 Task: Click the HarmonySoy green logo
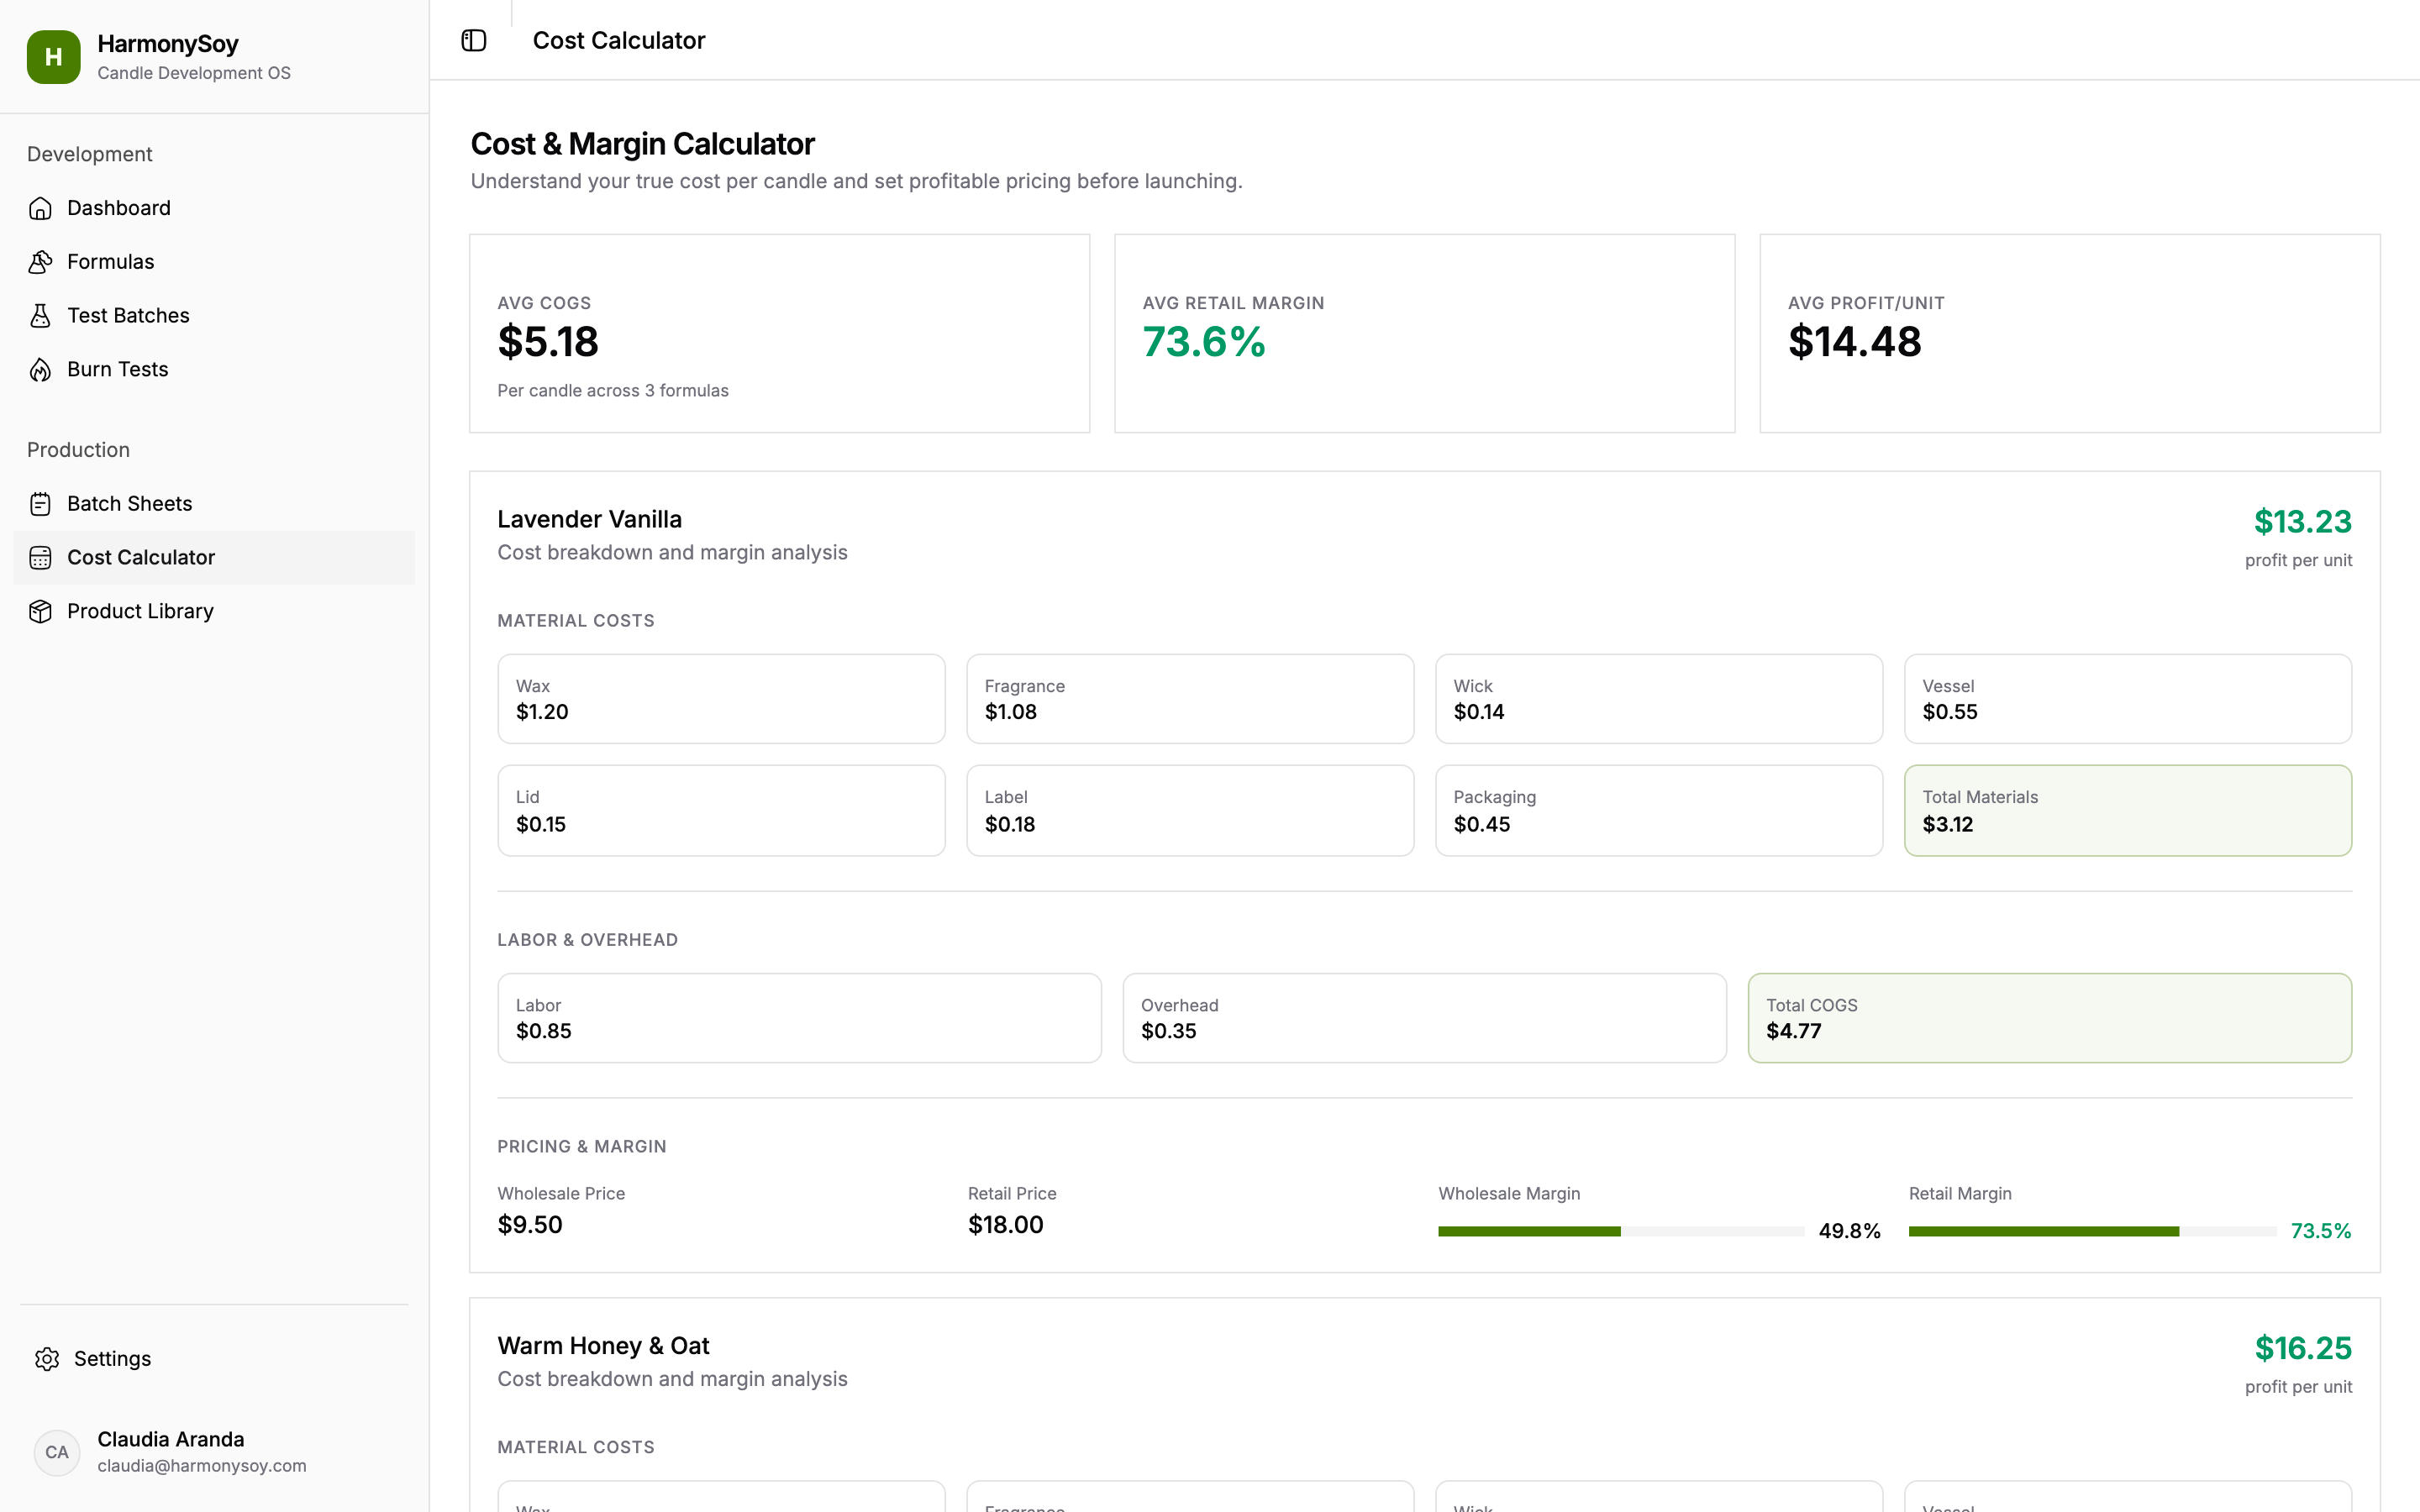pyautogui.click(x=53, y=57)
